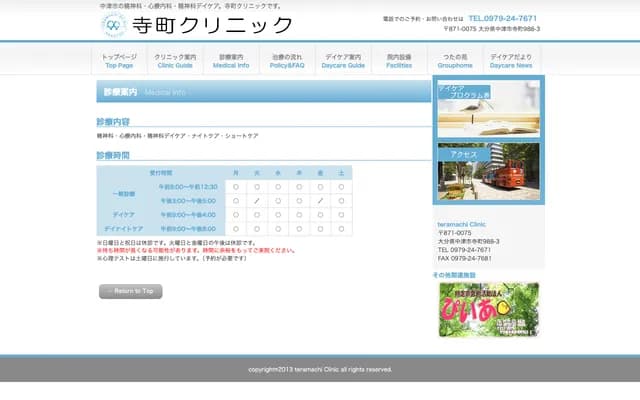640x400 pixels.
Task: Click the Teramachi Clinic logo emblem
Action: point(114,25)
